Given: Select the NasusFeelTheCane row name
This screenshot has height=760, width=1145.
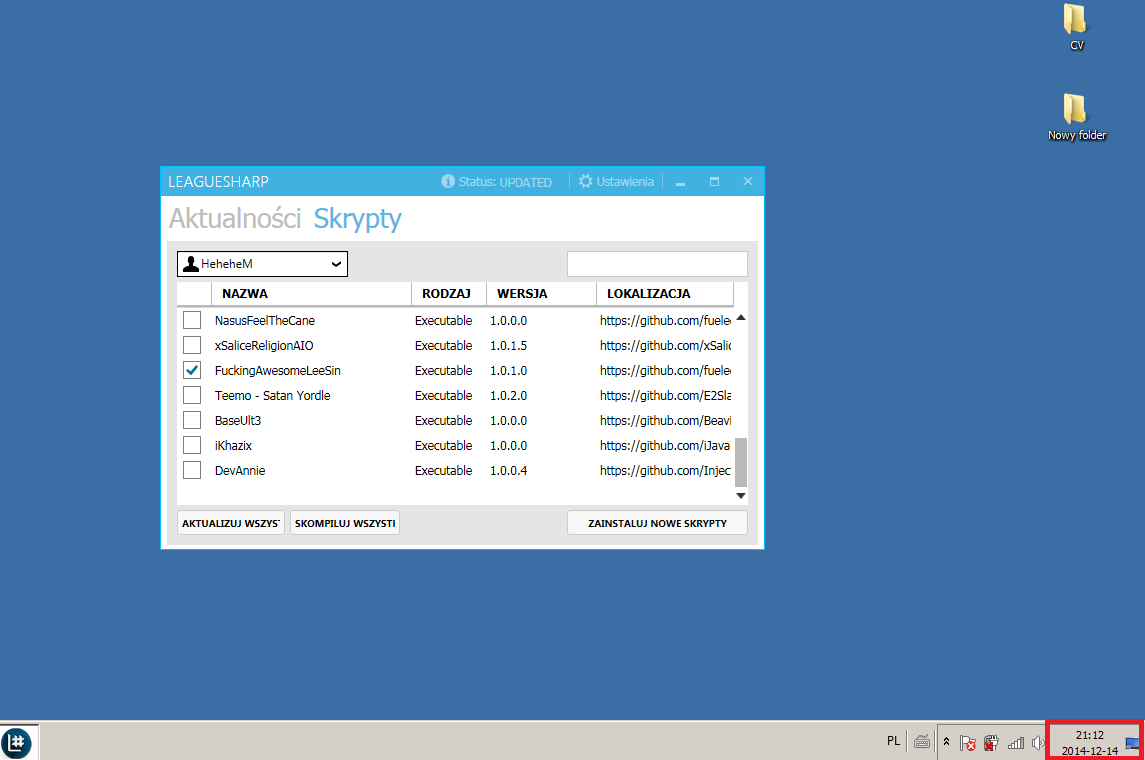Looking at the screenshot, I should tap(264, 320).
